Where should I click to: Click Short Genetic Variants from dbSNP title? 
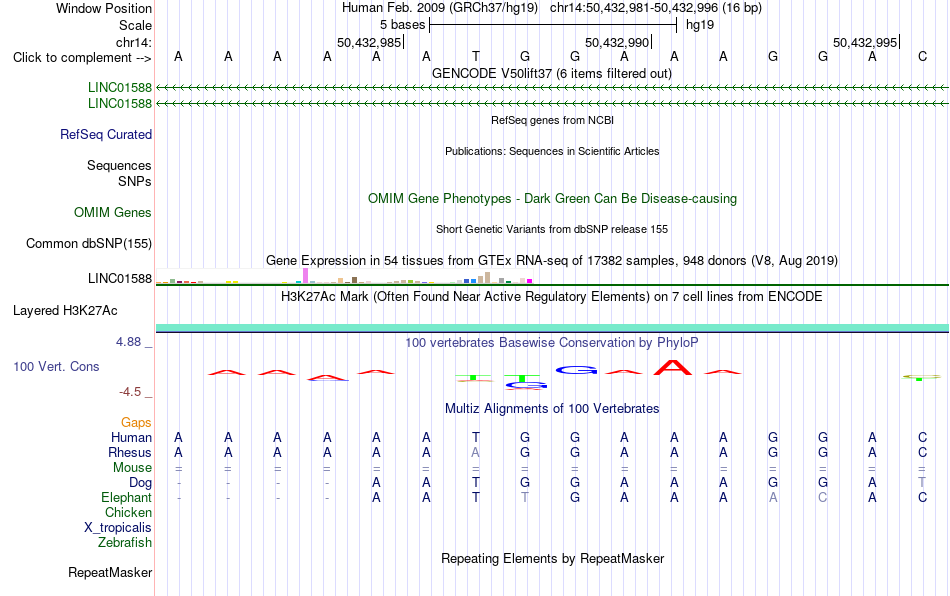[552, 229]
